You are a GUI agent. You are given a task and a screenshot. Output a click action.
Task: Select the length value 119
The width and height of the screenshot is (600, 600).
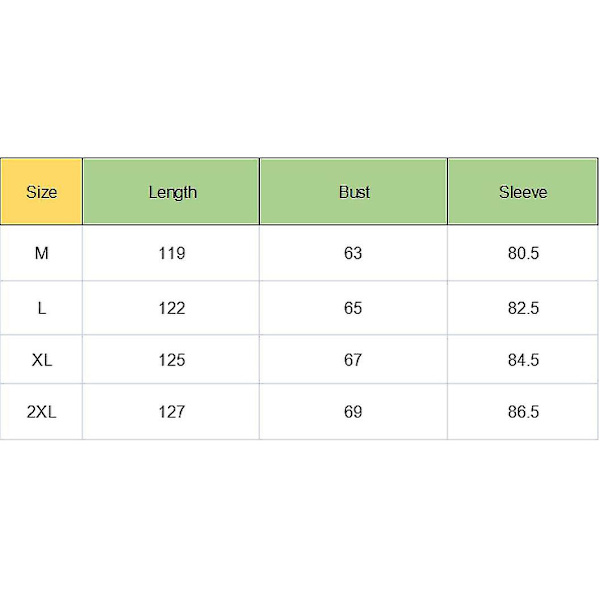click(172, 253)
